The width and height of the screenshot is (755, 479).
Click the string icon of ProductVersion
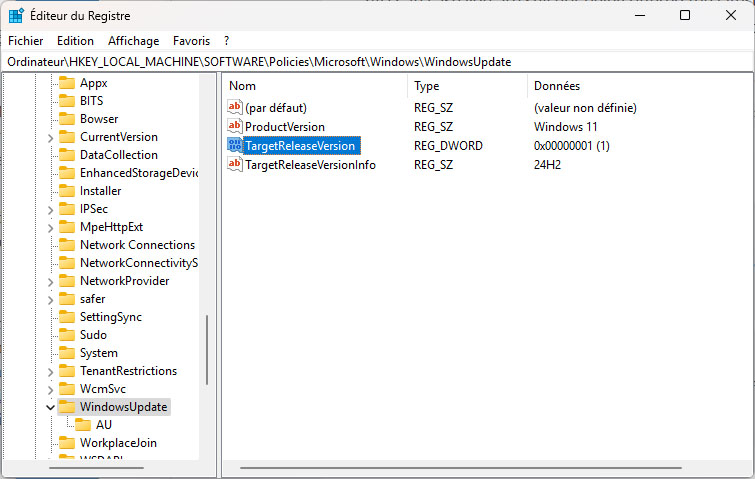coord(234,127)
